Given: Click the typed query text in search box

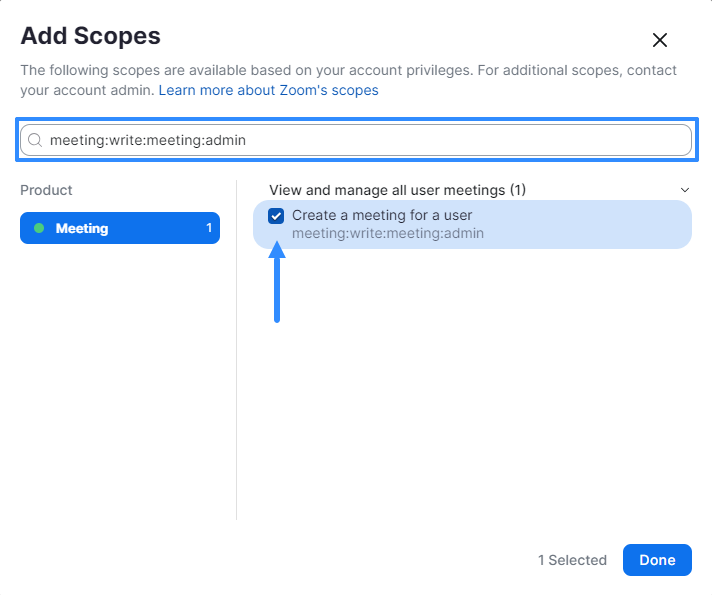Looking at the screenshot, I should click(x=148, y=140).
